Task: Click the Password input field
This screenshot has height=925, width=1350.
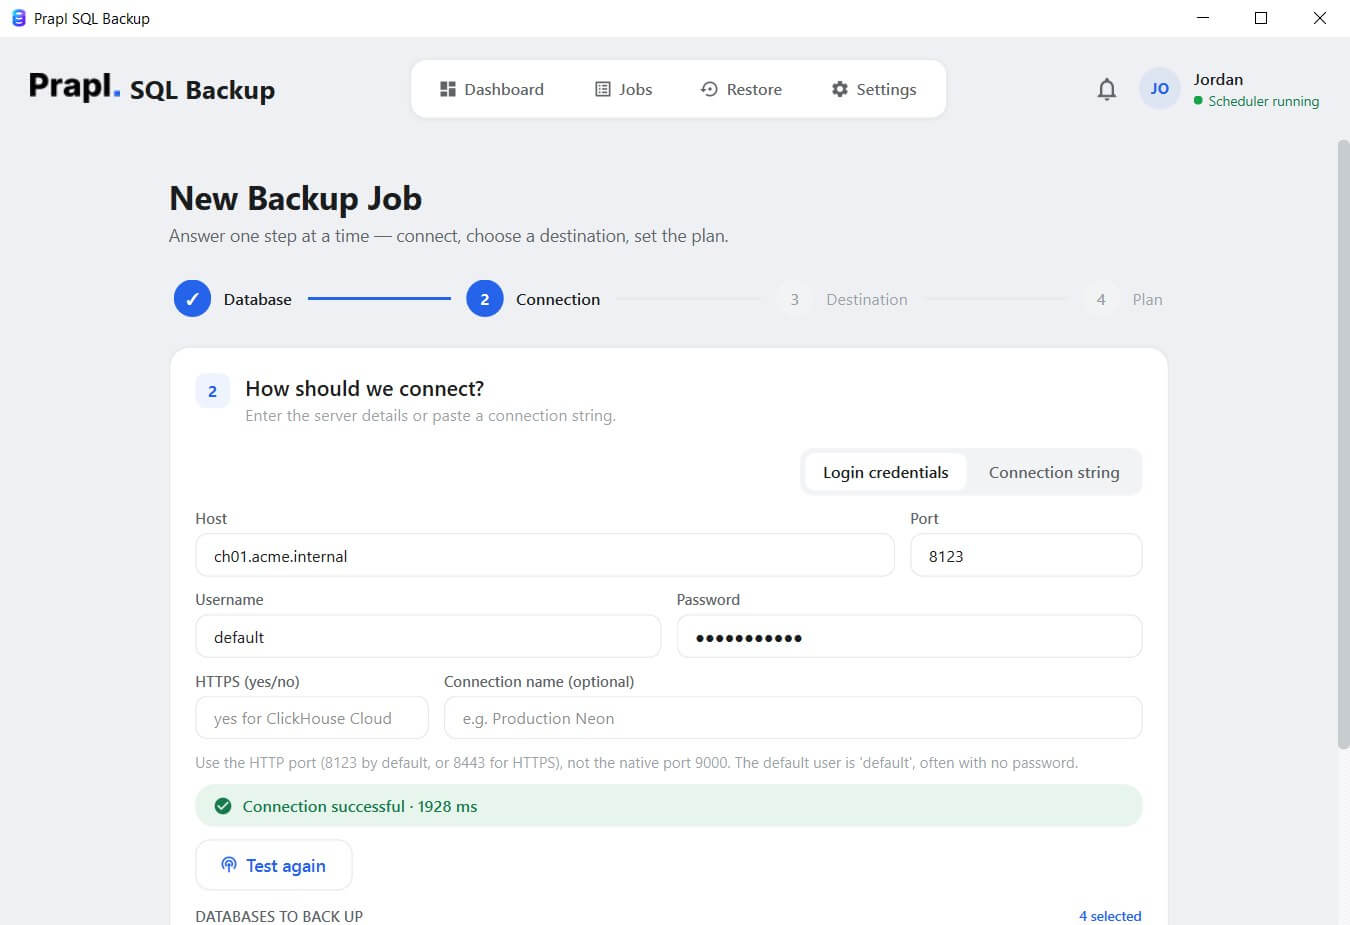Action: pos(909,636)
